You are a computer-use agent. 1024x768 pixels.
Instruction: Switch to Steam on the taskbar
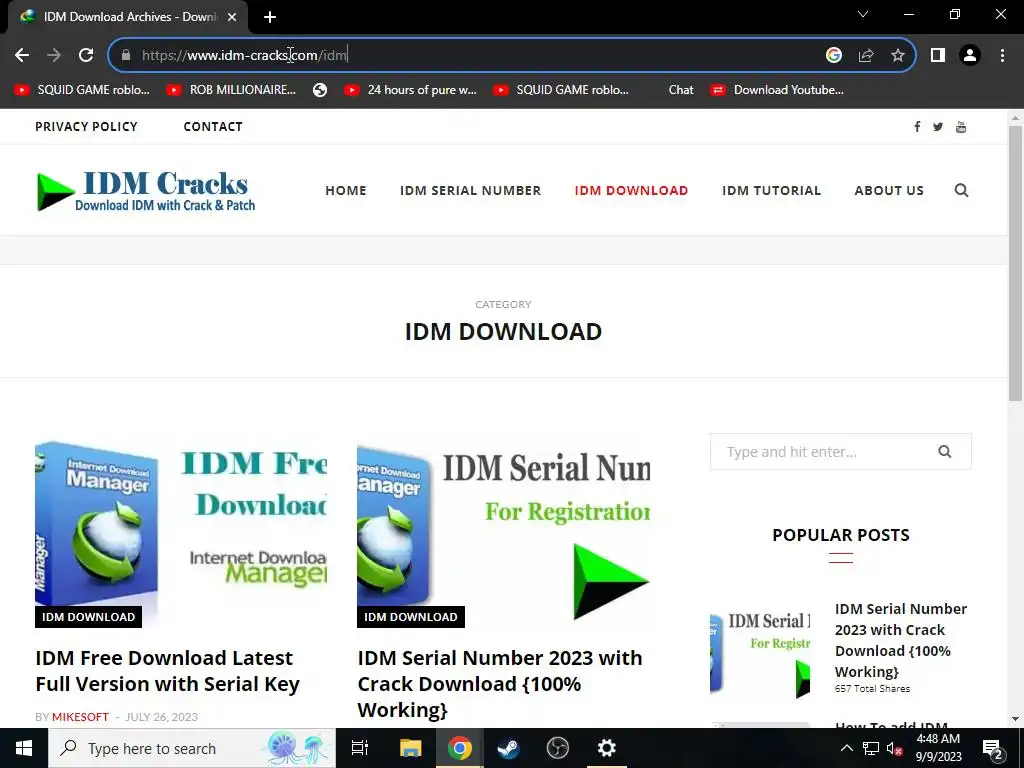[508, 748]
